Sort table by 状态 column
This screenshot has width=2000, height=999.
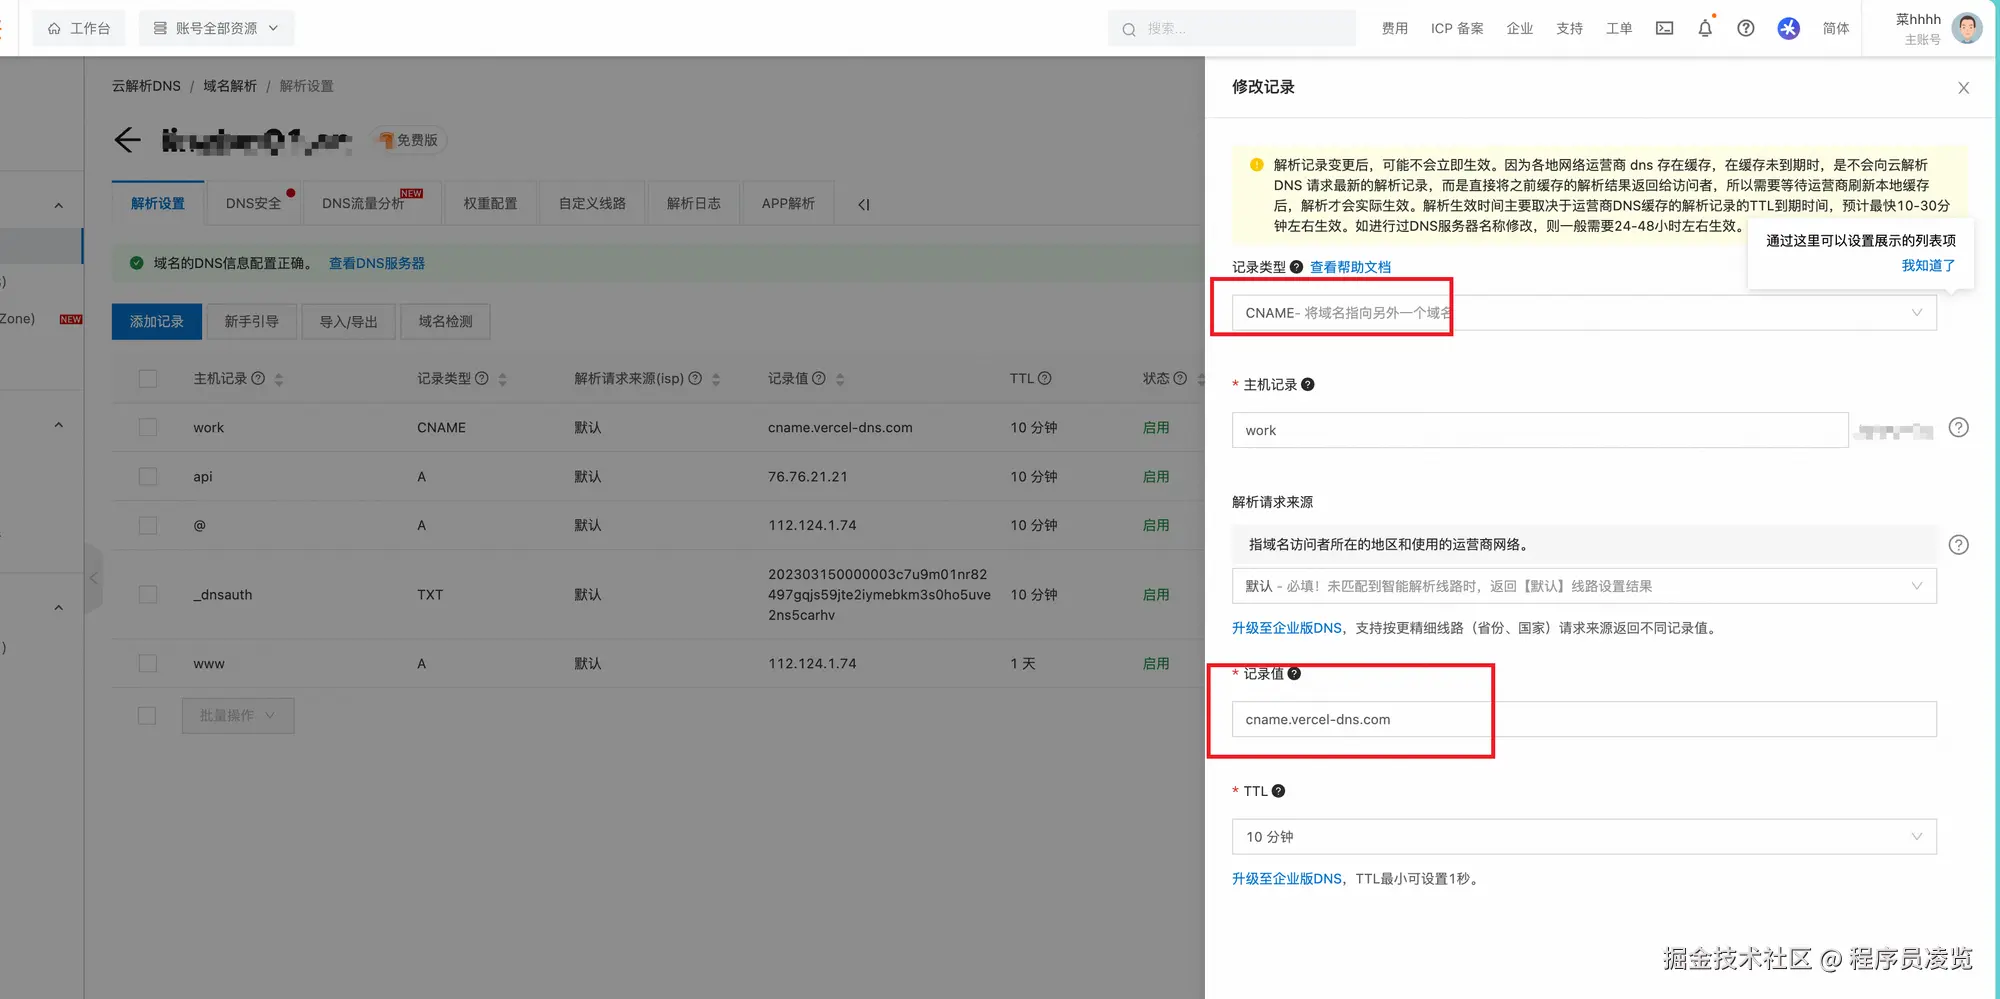[1200, 379]
